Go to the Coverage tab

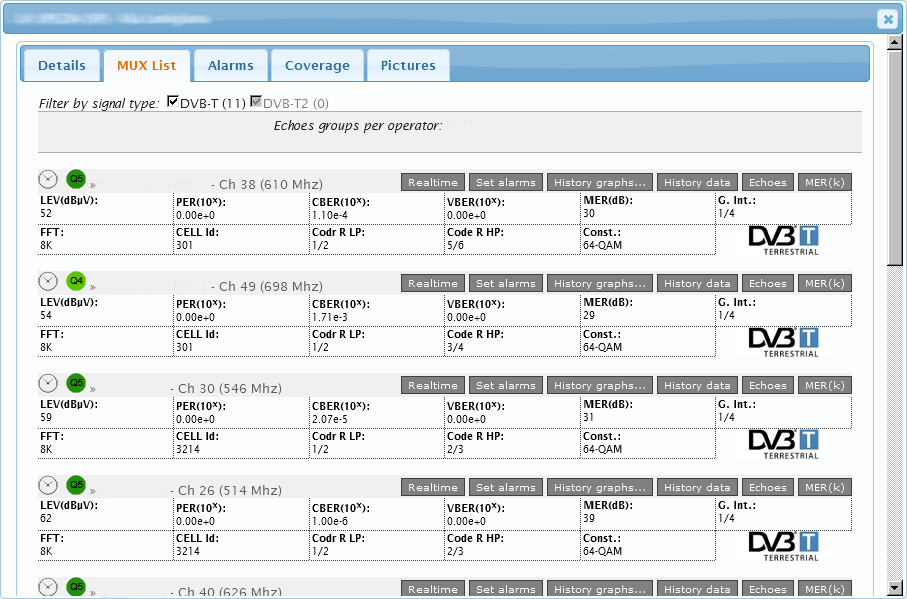(x=317, y=65)
